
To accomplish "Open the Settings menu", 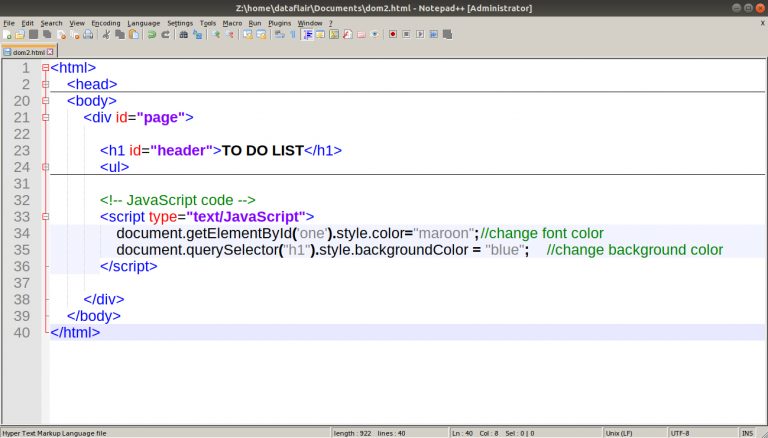I will pyautogui.click(x=180, y=23).
